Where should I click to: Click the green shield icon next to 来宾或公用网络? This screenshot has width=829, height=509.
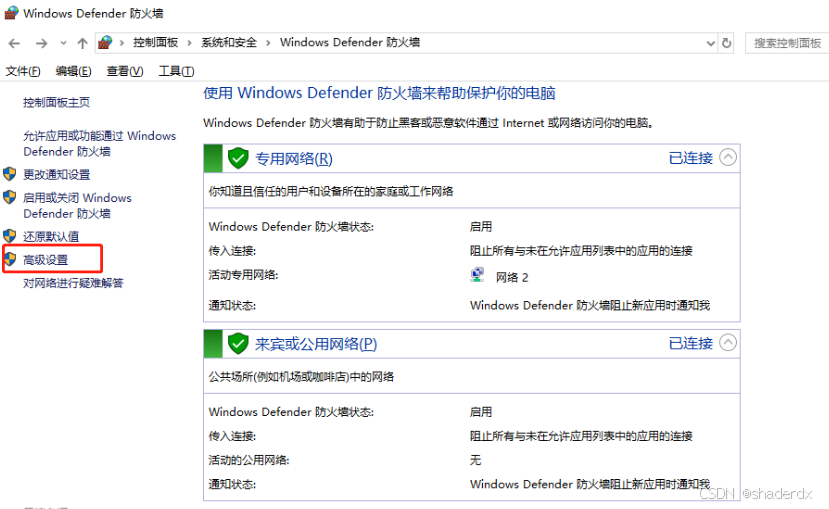click(238, 344)
